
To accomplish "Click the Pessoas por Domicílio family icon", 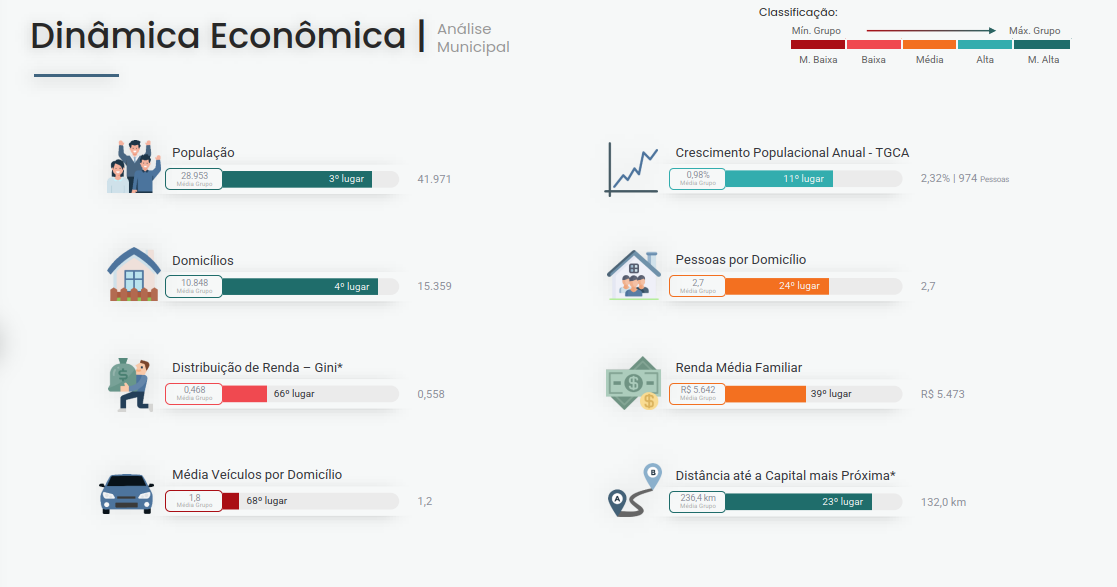I will [634, 274].
